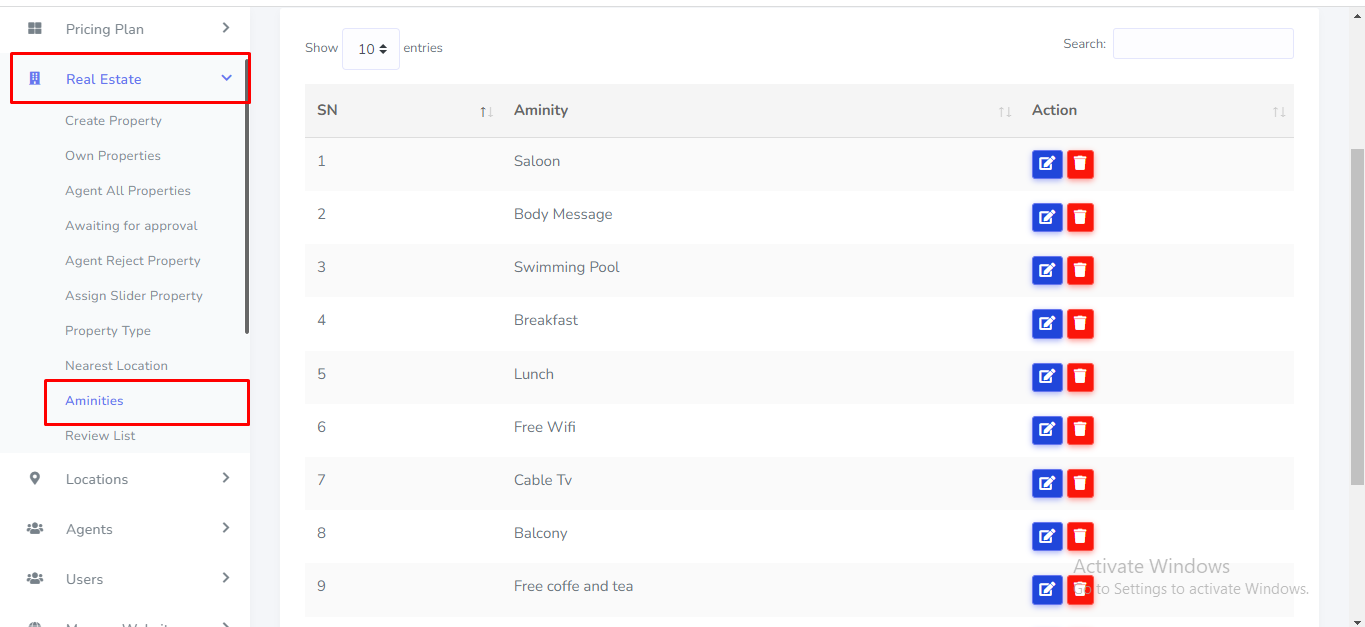Click the Real Estate building icon
The height and width of the screenshot is (627, 1365).
tap(35, 79)
